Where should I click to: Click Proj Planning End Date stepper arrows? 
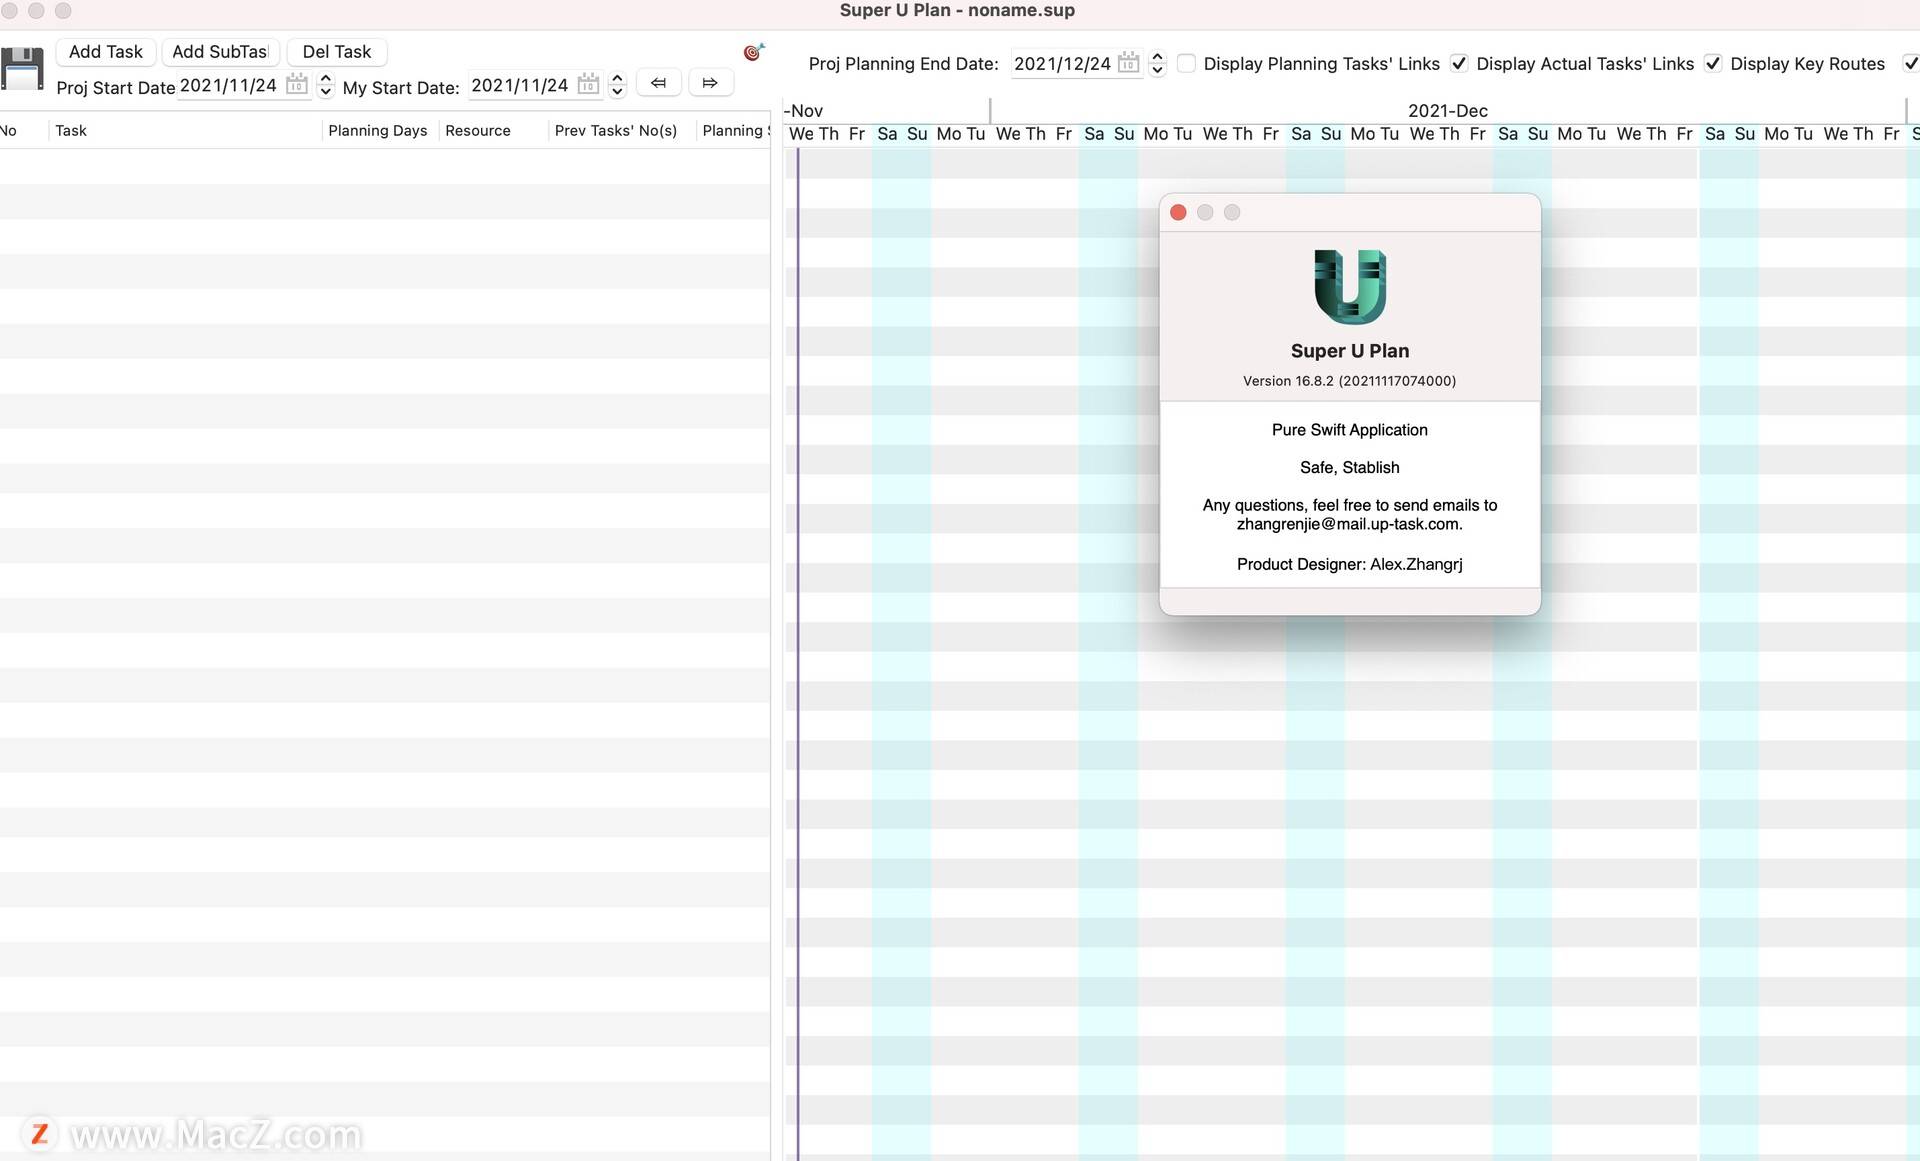pos(1157,63)
